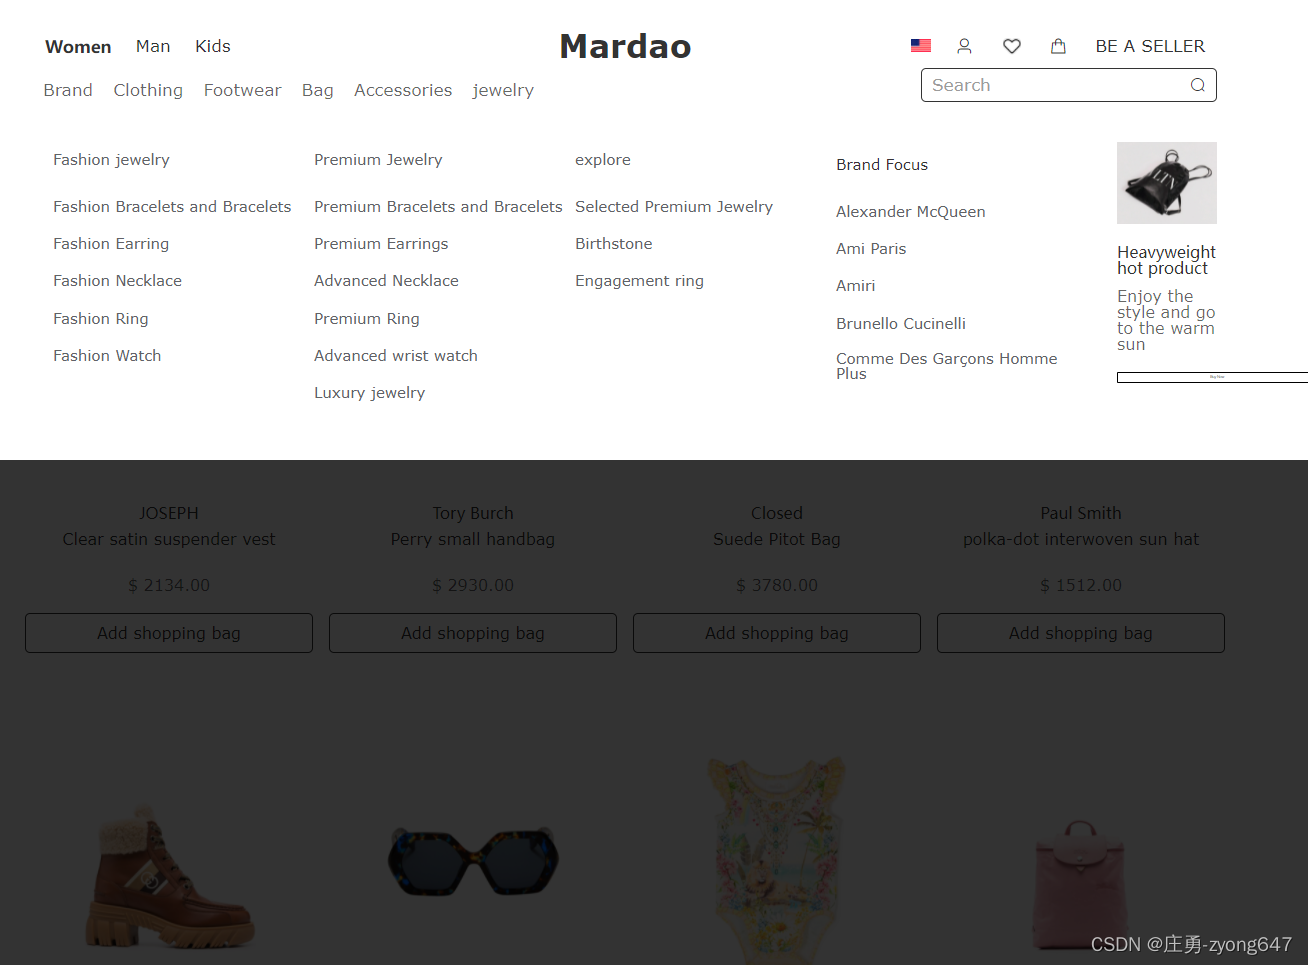Open Premium Bracelets and Bracelets
This screenshot has height=965, width=1308.
(x=438, y=207)
